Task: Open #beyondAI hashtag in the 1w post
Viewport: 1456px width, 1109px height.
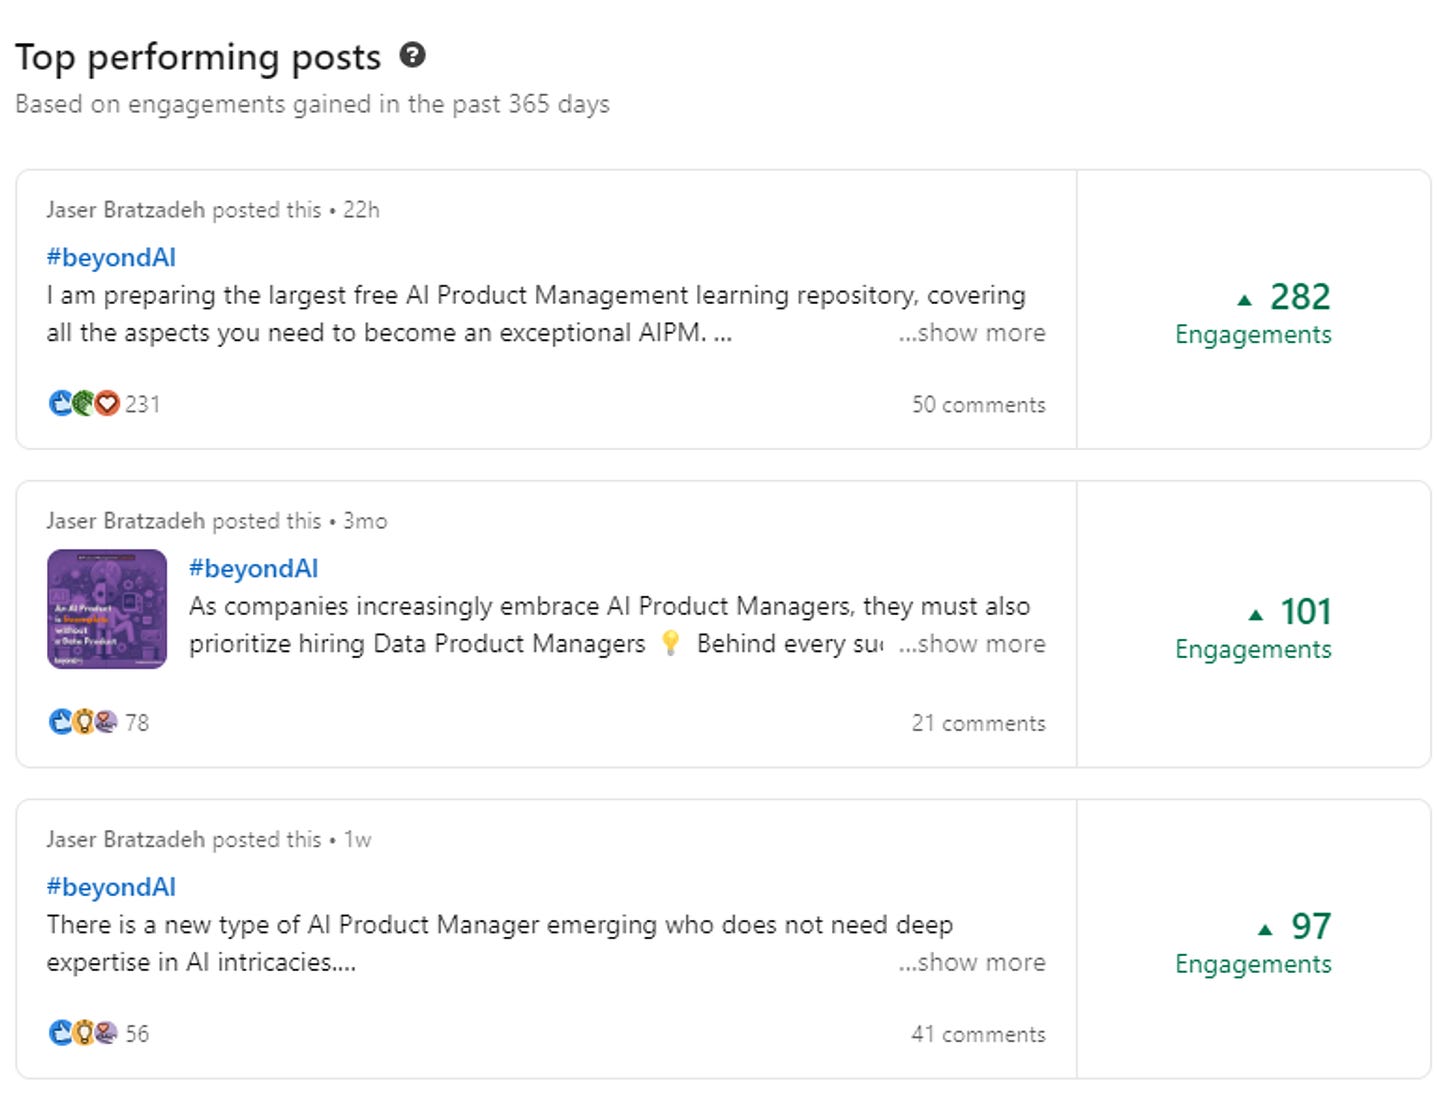Action: click(111, 887)
